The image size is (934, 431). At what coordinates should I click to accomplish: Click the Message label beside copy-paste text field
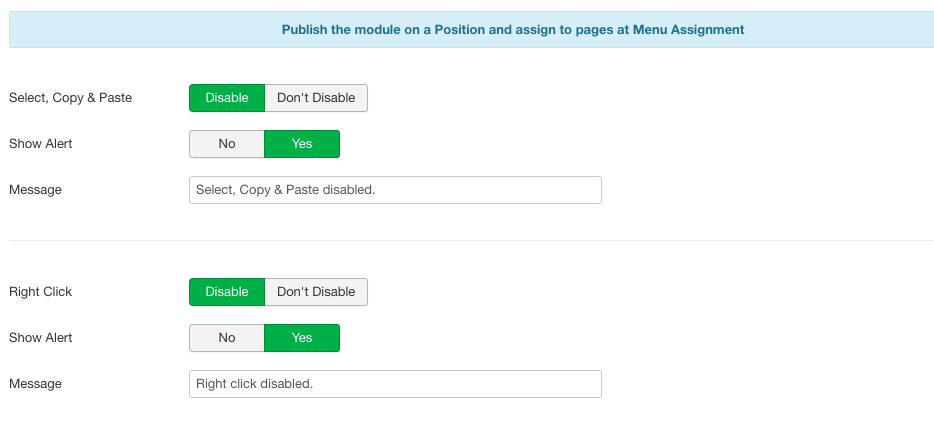35,190
